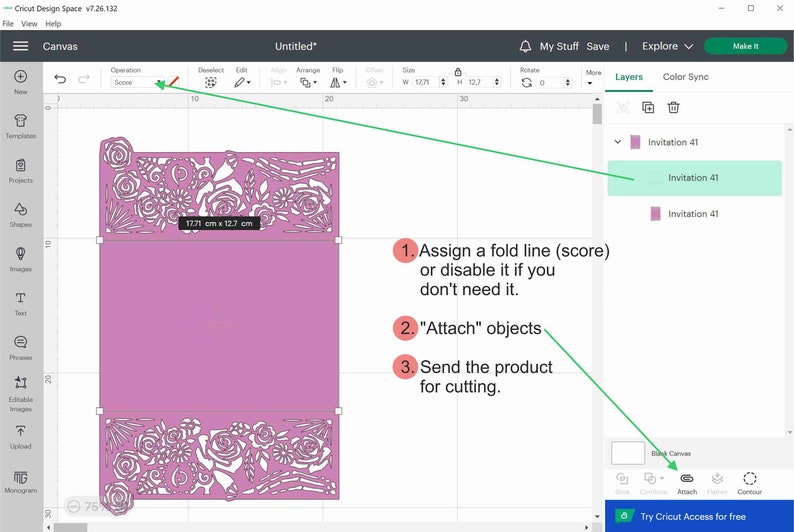Screen dimensions: 794x532
Task: Click the canvas vertical scrollbar thumb
Action: tap(597, 114)
